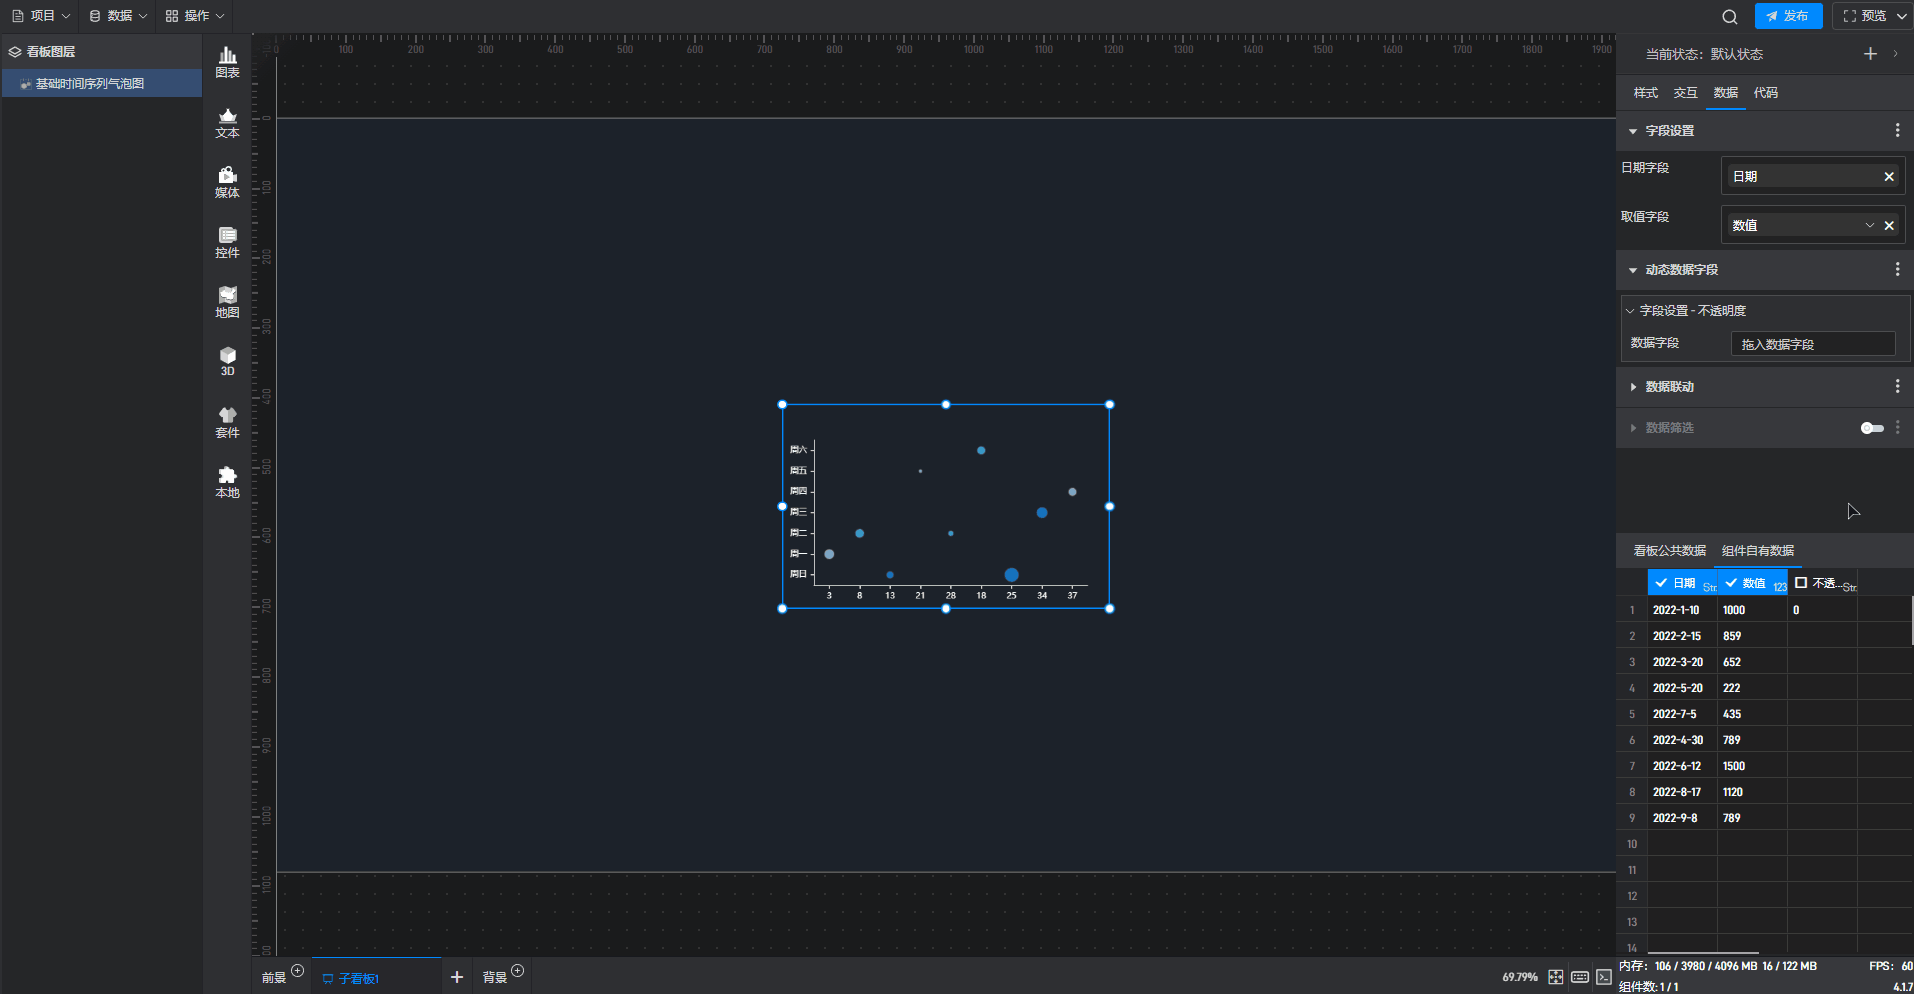Switch to the 交互 interaction tab
This screenshot has height=994, width=1914.
(x=1686, y=93)
